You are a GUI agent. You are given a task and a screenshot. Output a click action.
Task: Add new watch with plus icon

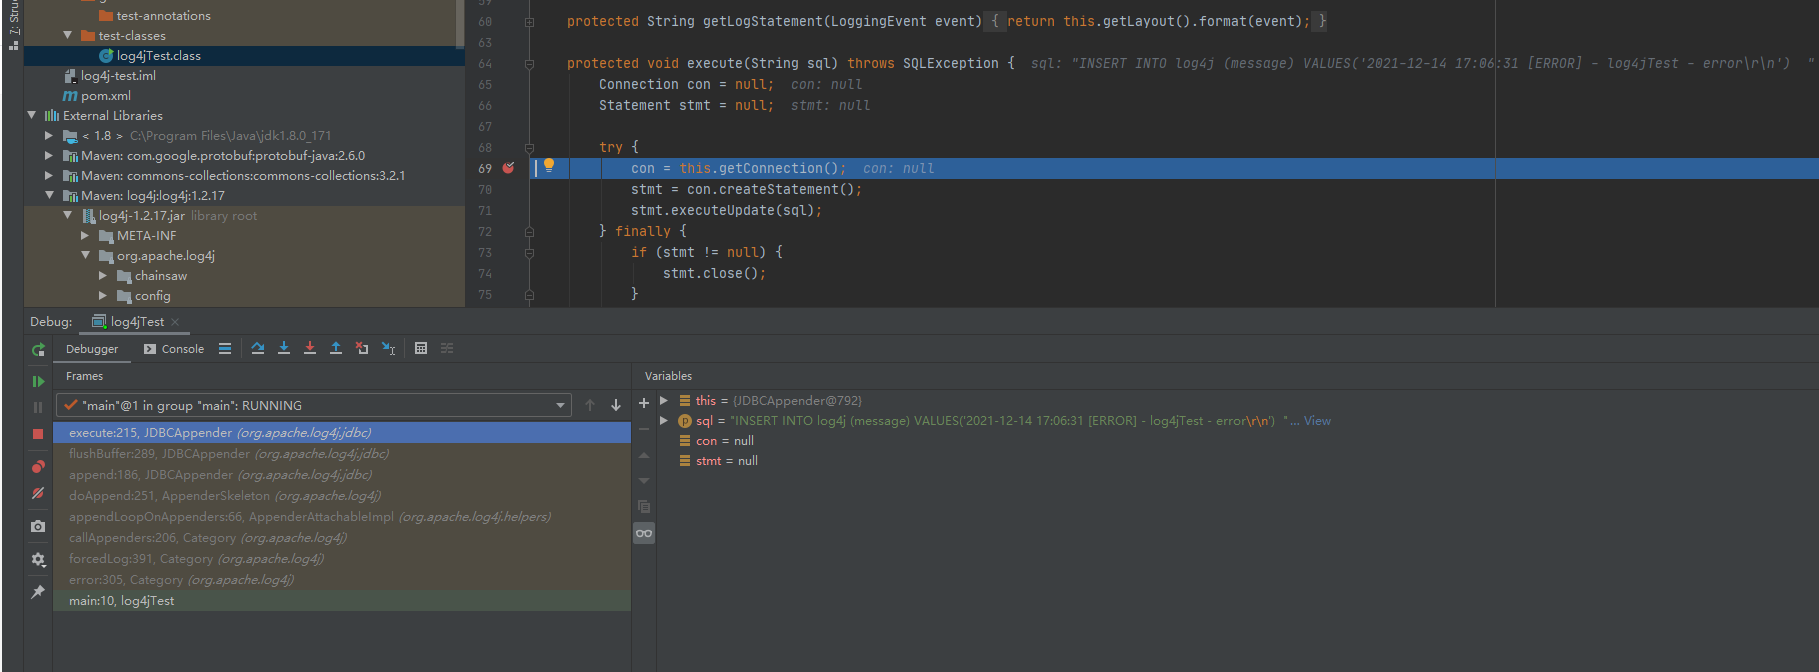(644, 403)
